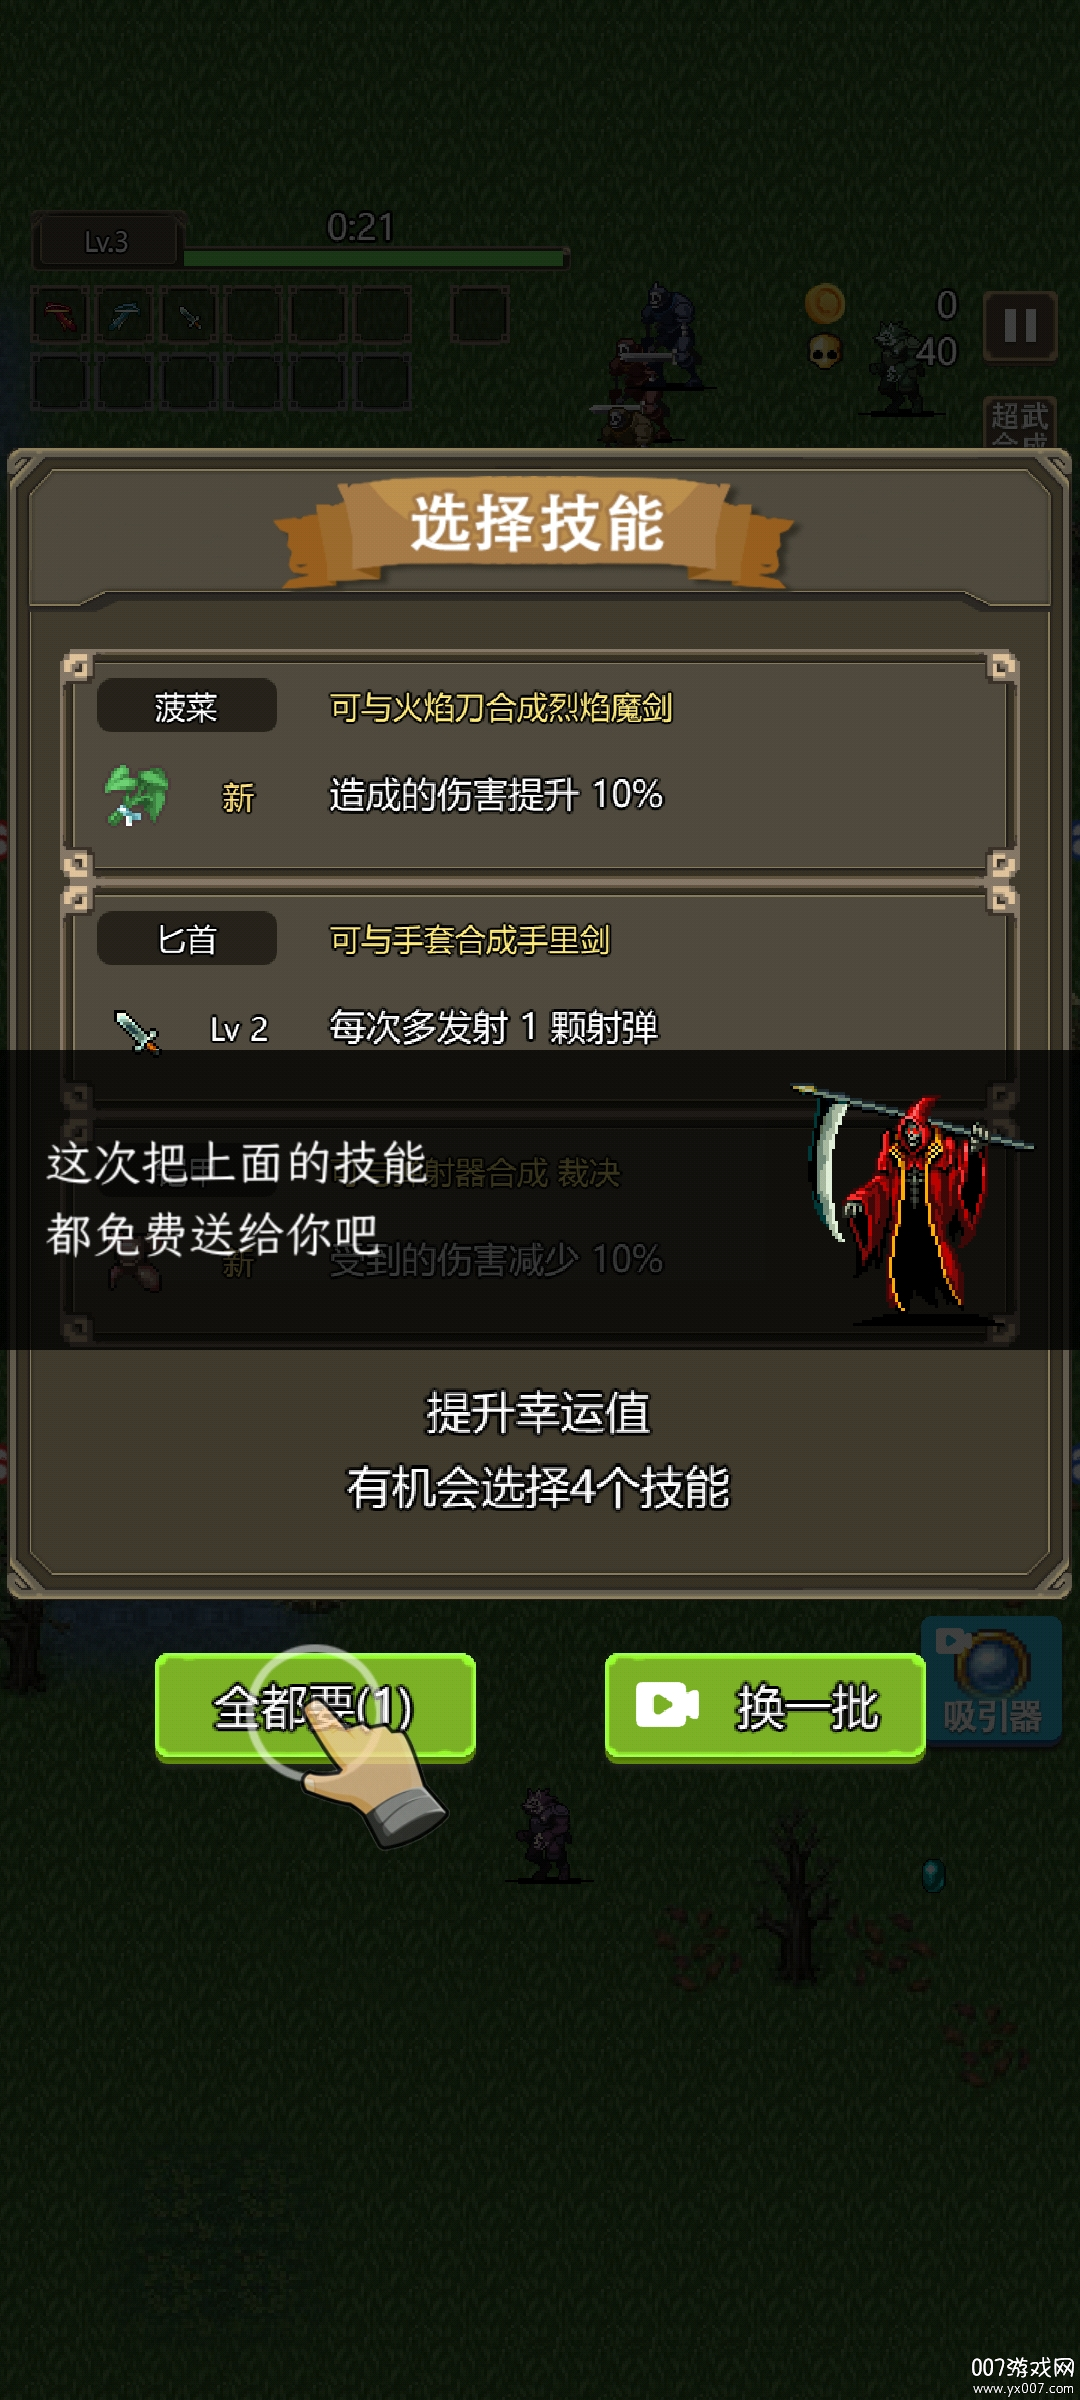
Task: Click the spinach leaf skill icon
Action: pos(137,795)
